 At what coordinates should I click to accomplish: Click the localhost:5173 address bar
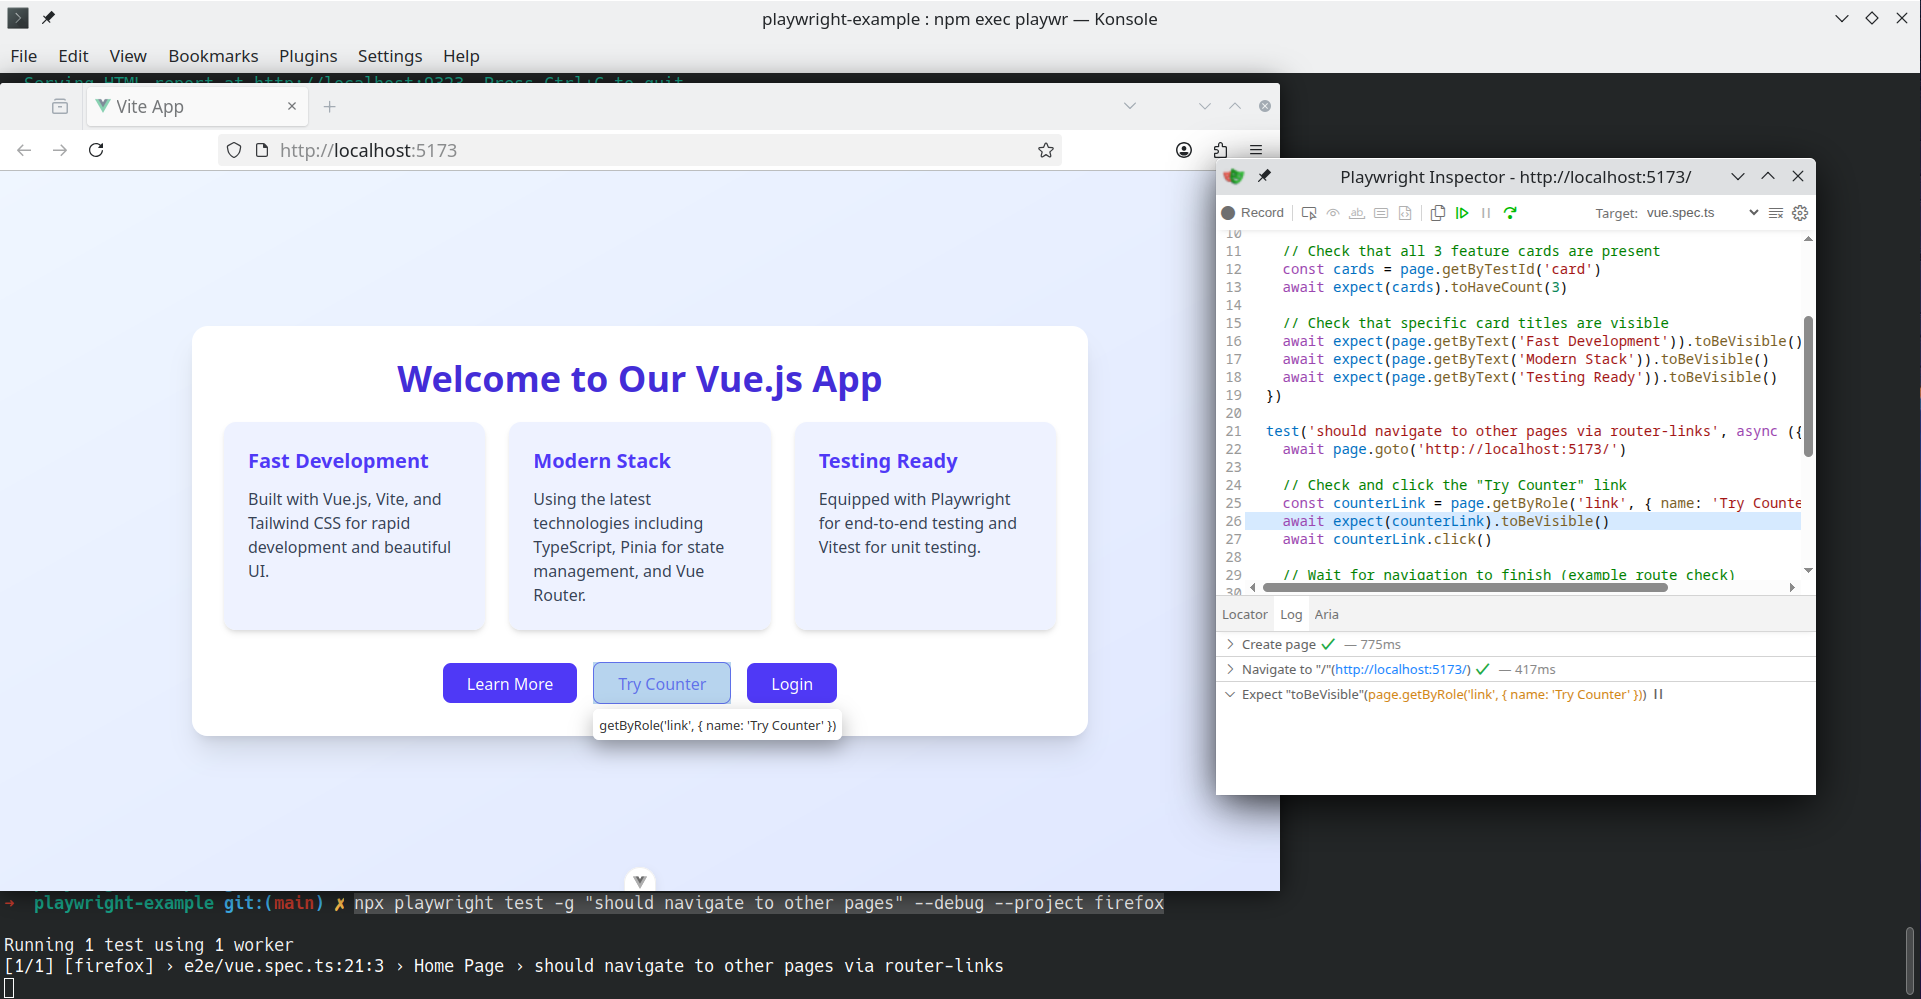[640, 150]
